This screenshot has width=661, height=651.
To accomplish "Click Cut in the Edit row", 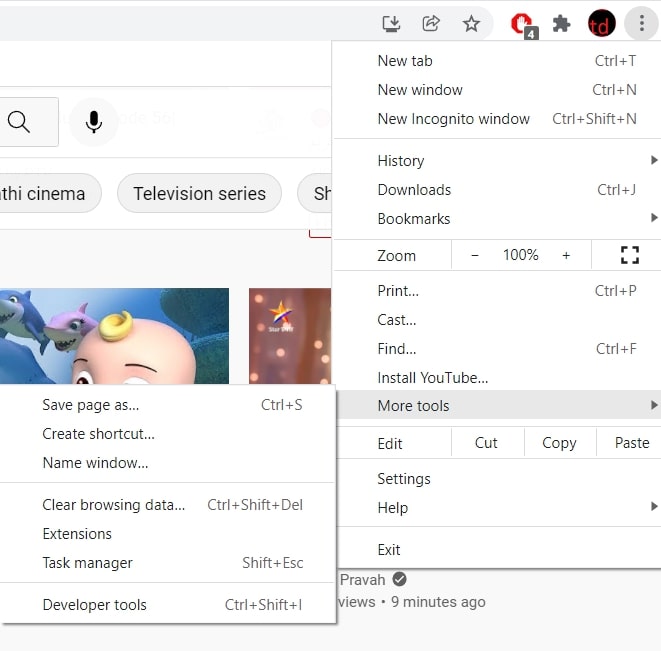I will [486, 443].
